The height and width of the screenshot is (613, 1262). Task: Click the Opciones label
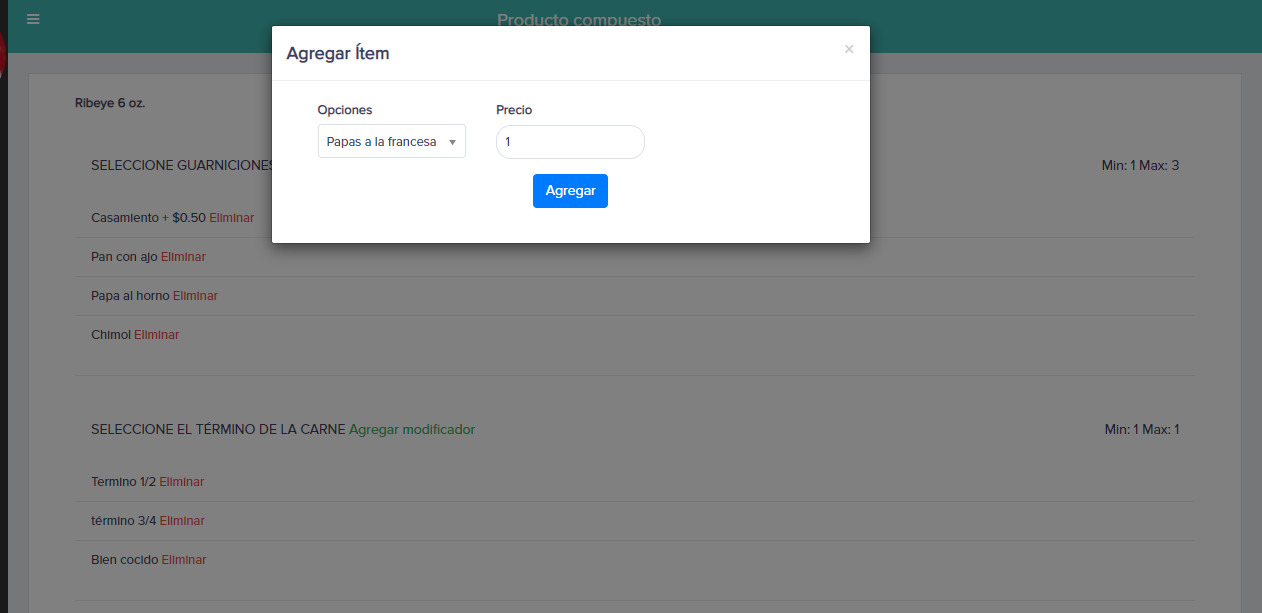pyautogui.click(x=345, y=110)
